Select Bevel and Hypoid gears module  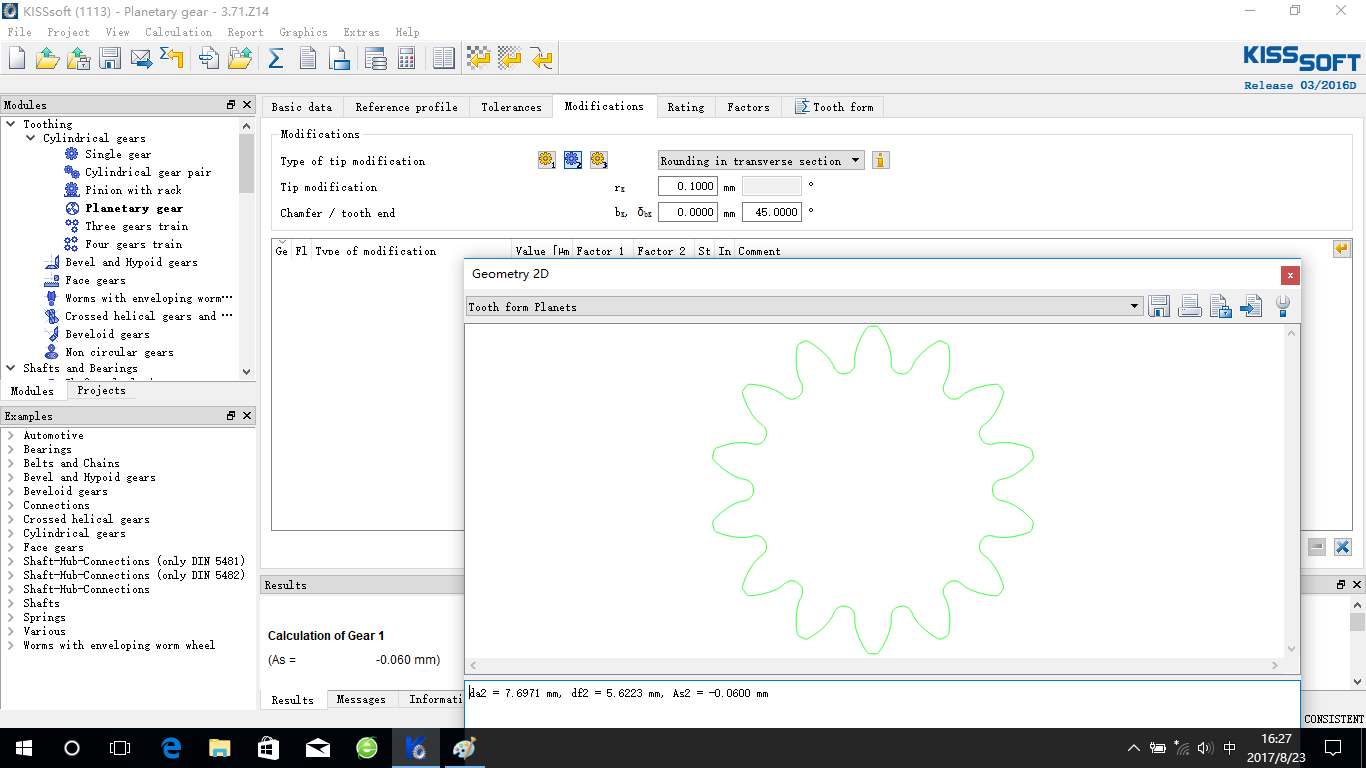(x=131, y=262)
